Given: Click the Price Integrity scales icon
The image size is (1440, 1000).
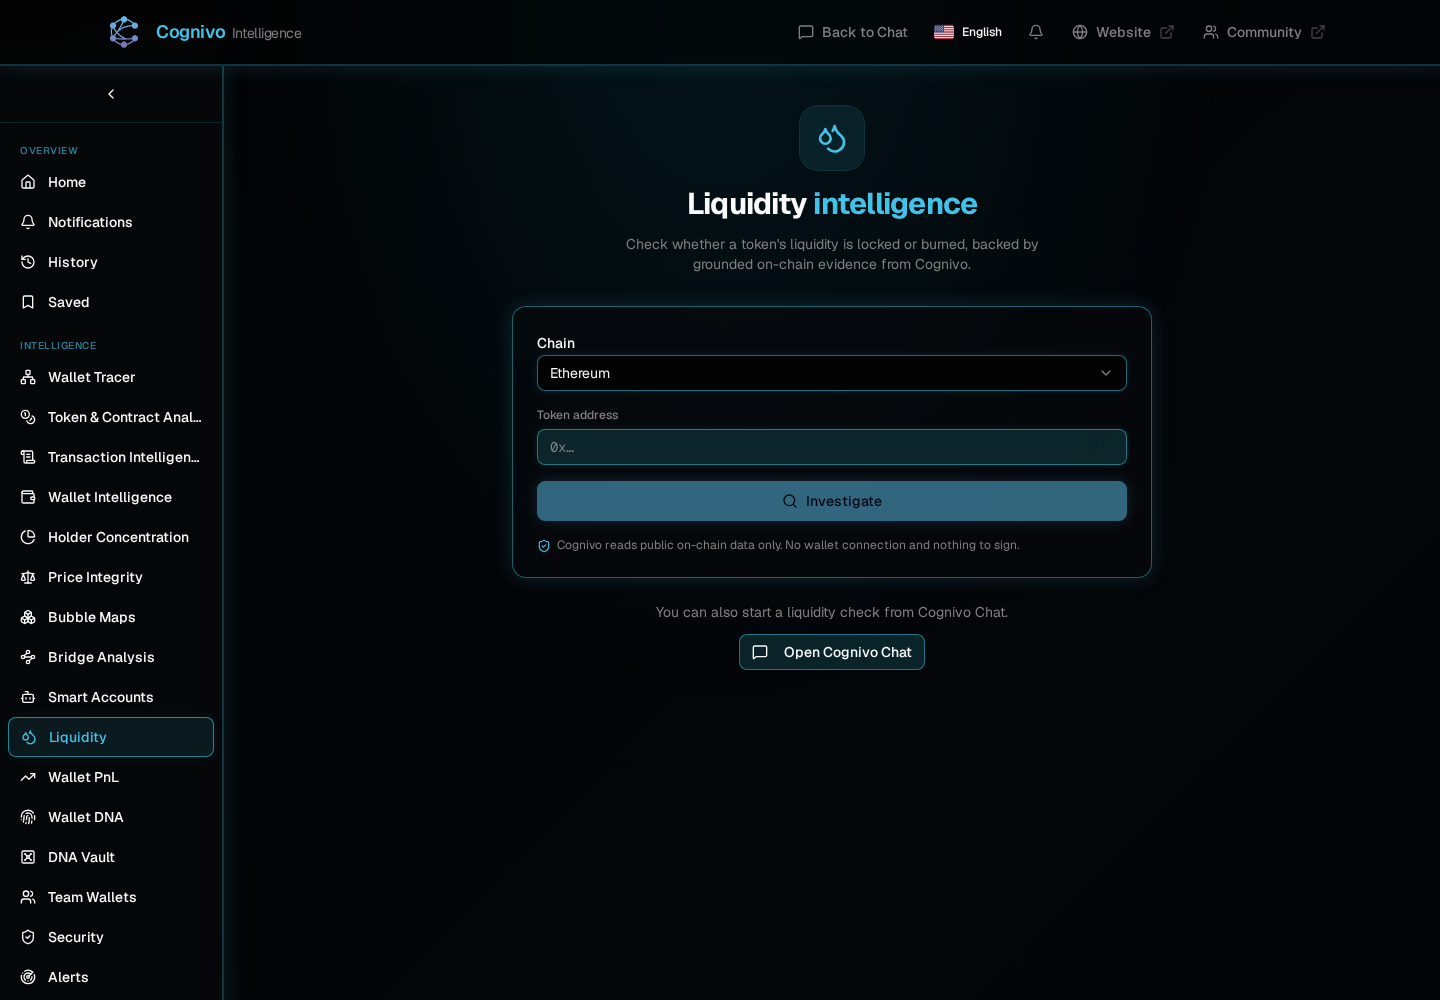Looking at the screenshot, I should pyautogui.click(x=28, y=577).
